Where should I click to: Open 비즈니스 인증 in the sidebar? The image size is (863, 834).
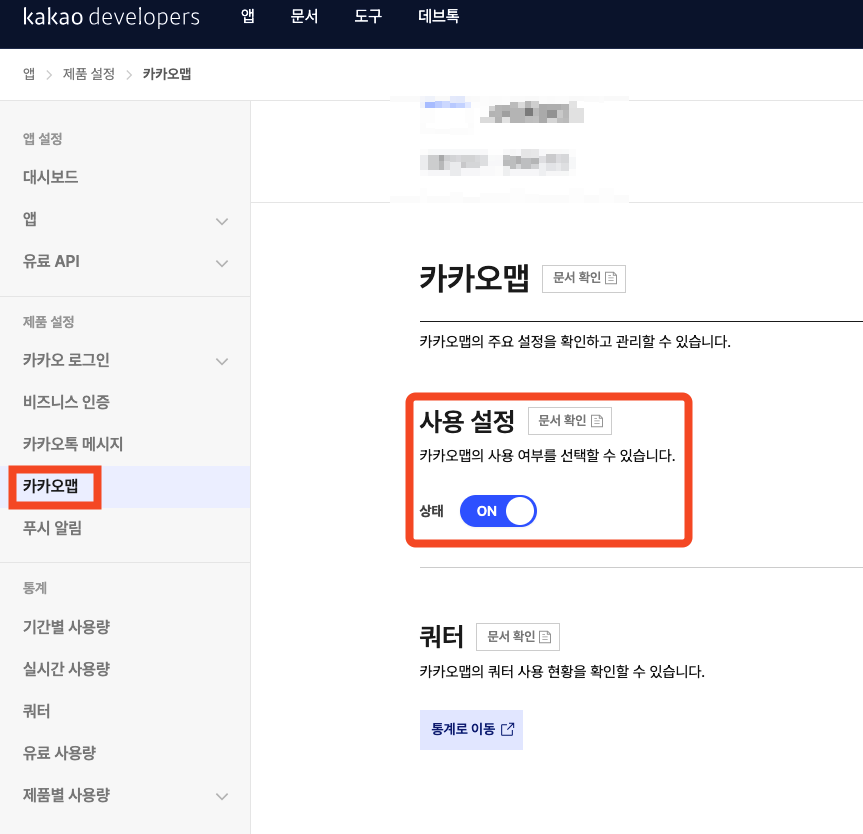click(66, 402)
